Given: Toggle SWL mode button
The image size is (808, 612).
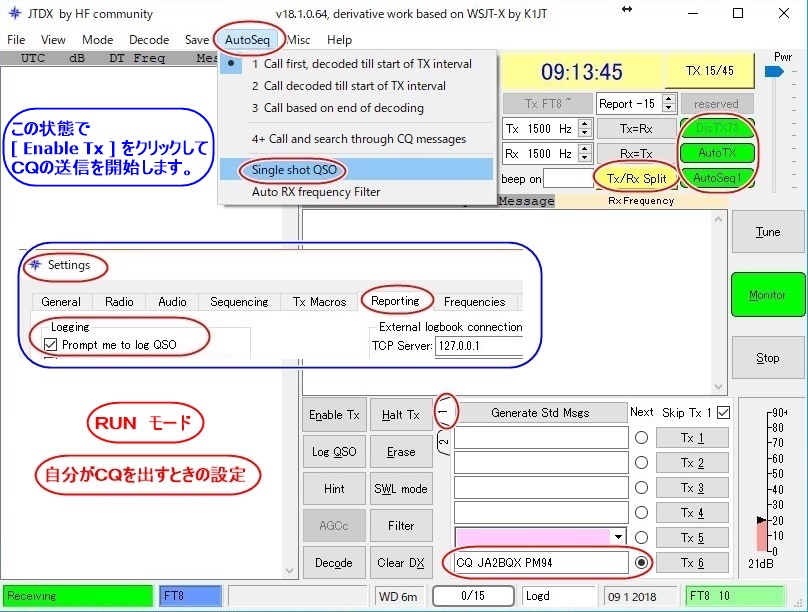Looking at the screenshot, I should pyautogui.click(x=401, y=488).
